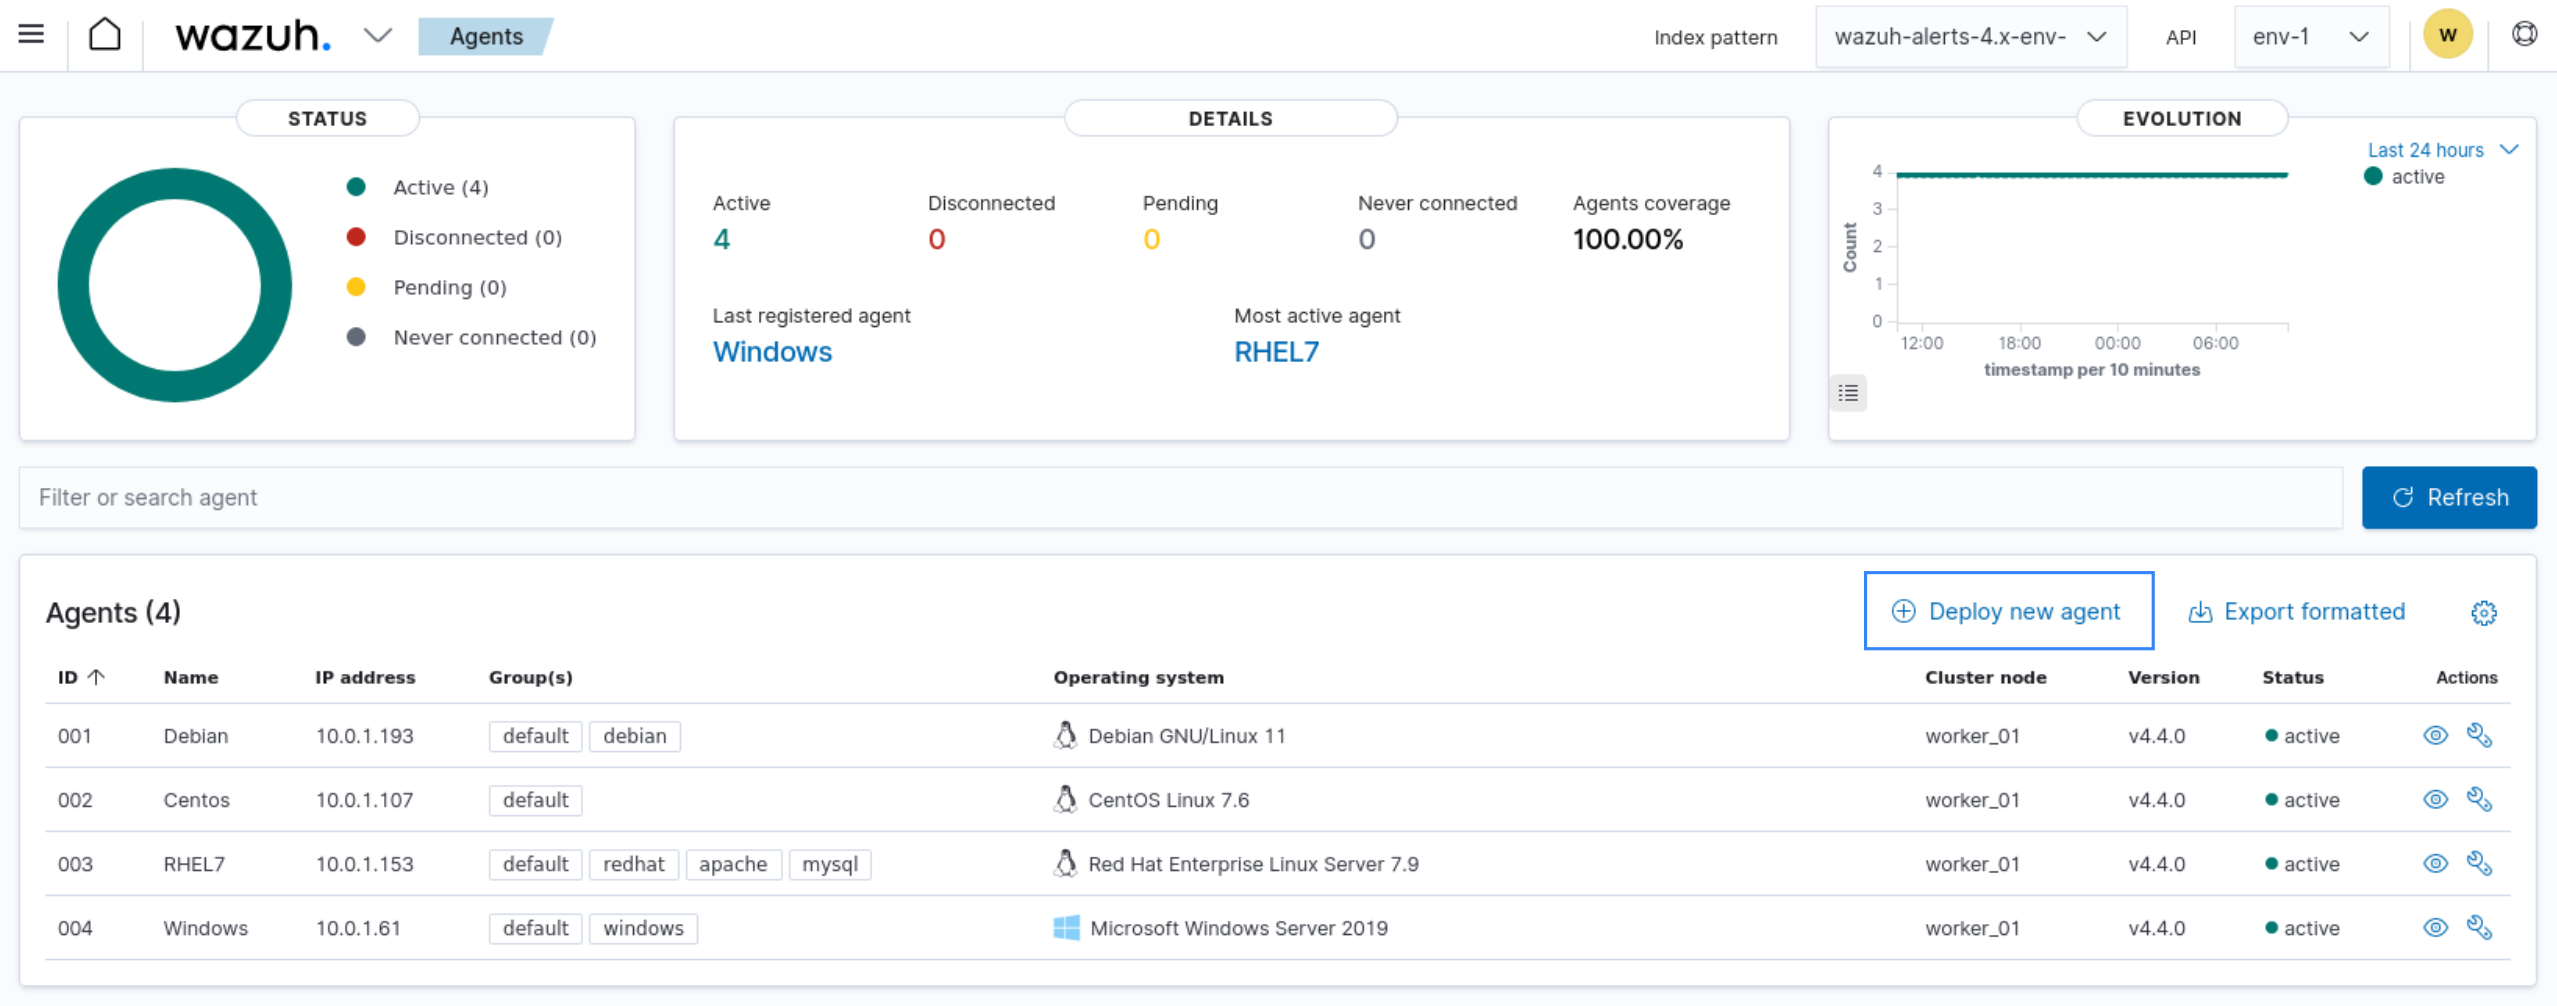Click the Deploy new agent plus icon
2557x1006 pixels.
pos(1903,611)
